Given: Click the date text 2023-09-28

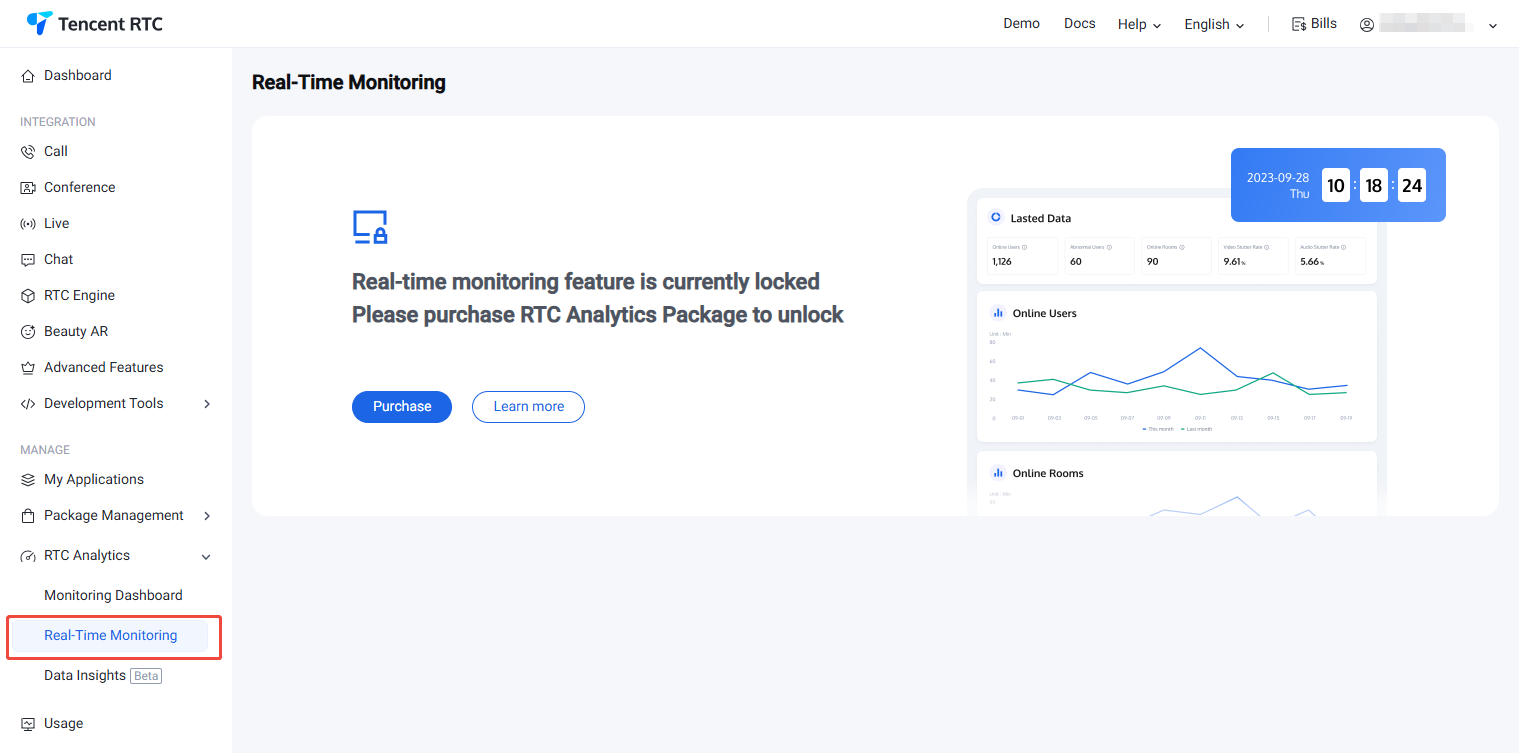Looking at the screenshot, I should point(1278,178).
